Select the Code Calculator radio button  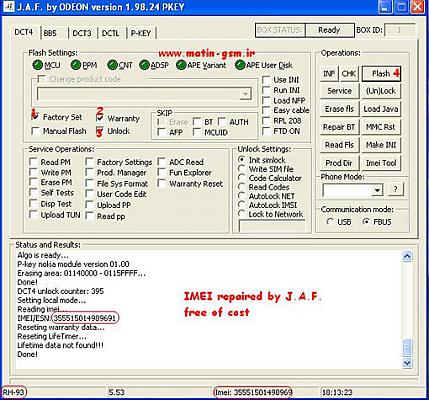coord(242,178)
